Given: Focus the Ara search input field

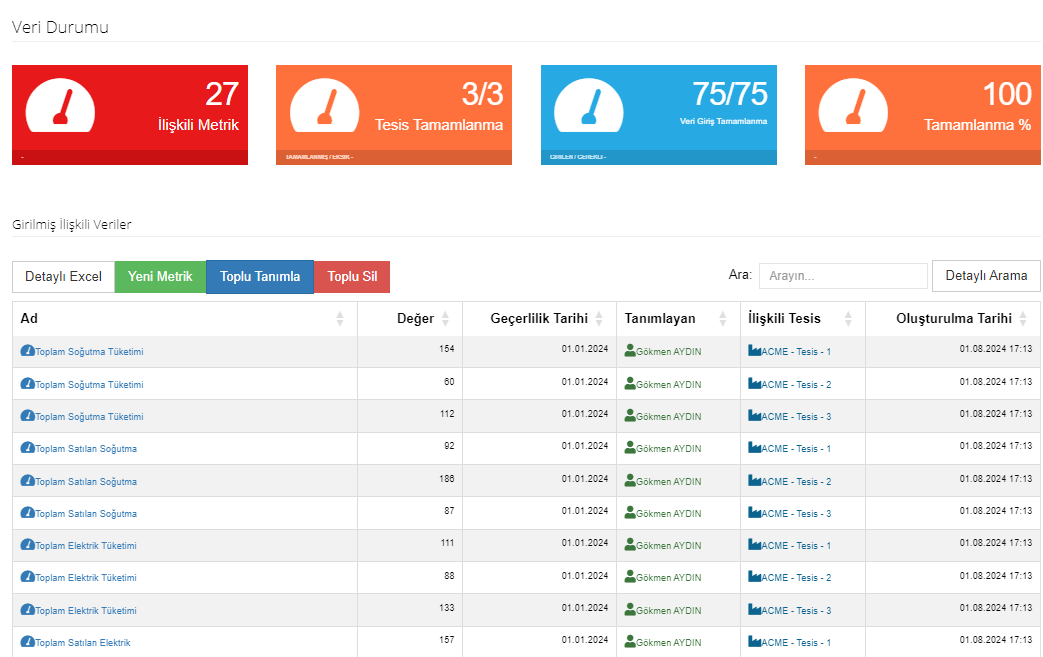Looking at the screenshot, I should 843,276.
